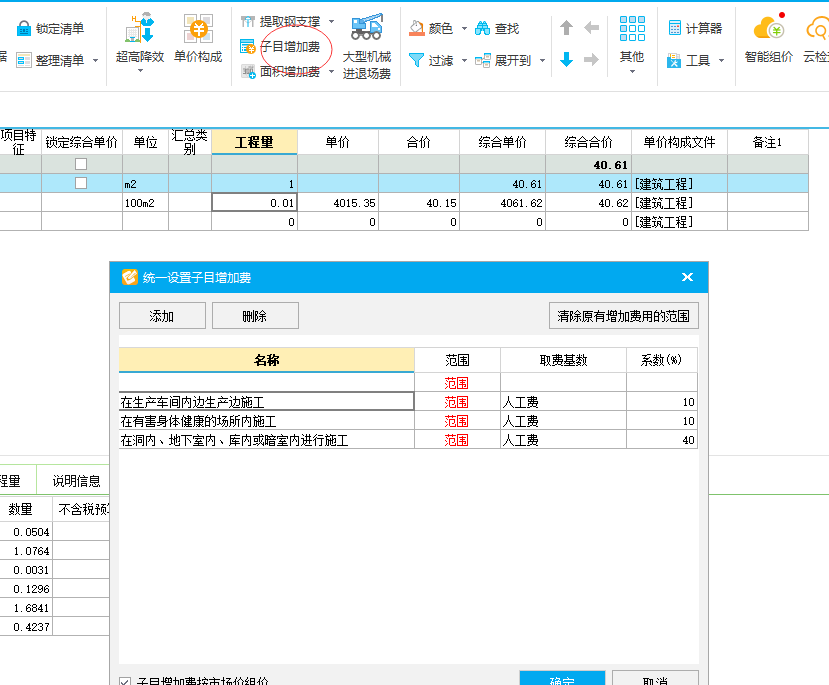Click the 添加 button

pyautogui.click(x=162, y=316)
